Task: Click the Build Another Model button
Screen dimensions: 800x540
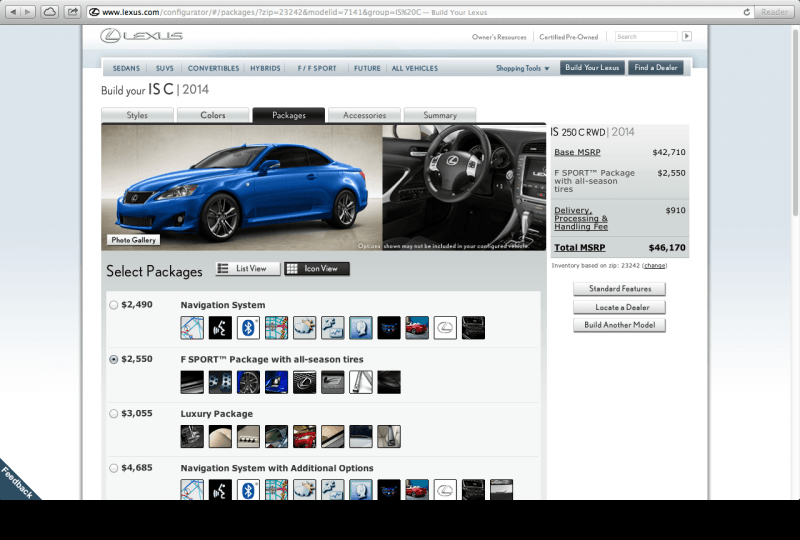Action: tap(619, 325)
